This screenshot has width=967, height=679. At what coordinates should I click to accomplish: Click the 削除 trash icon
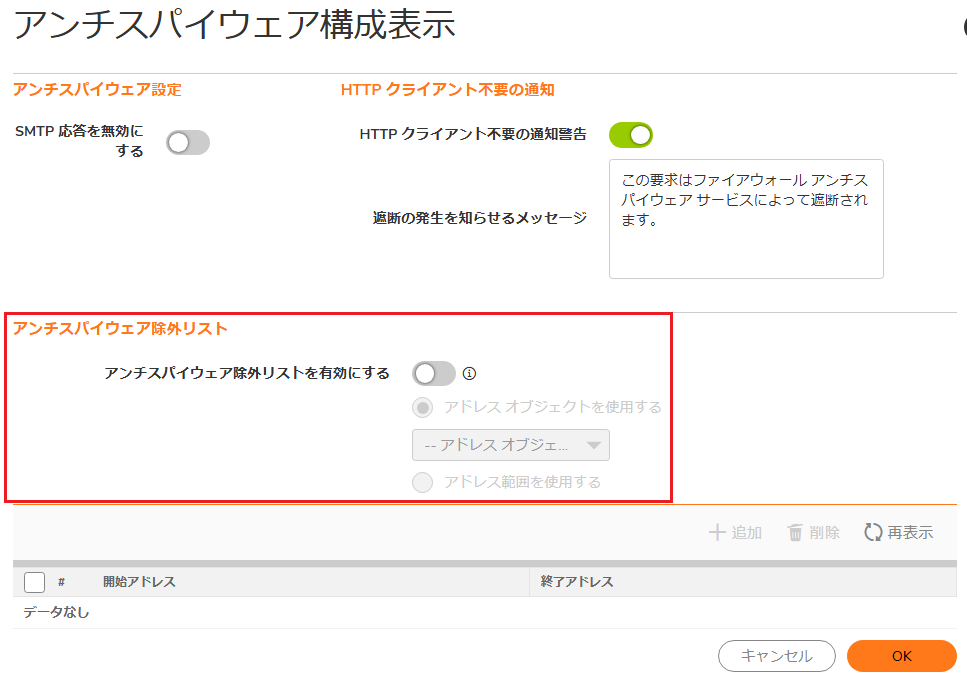coord(795,532)
